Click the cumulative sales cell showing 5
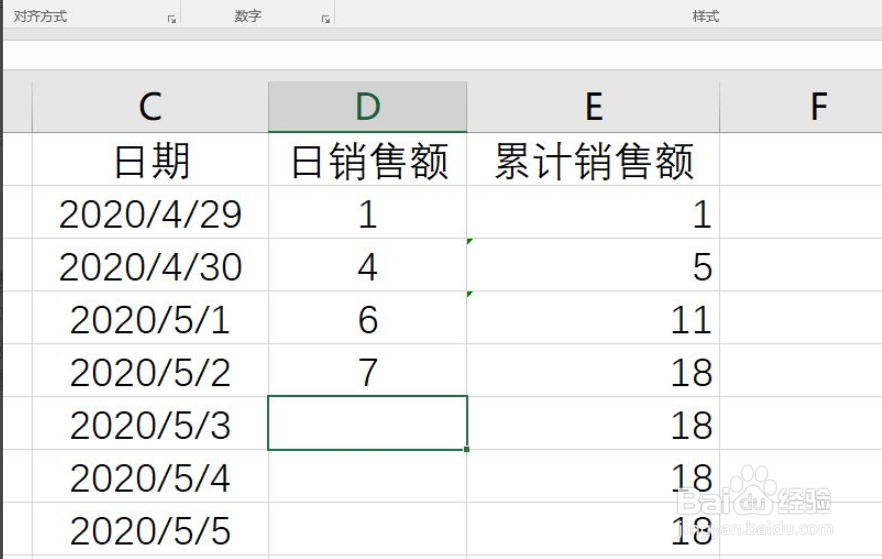882x559 pixels. click(593, 265)
